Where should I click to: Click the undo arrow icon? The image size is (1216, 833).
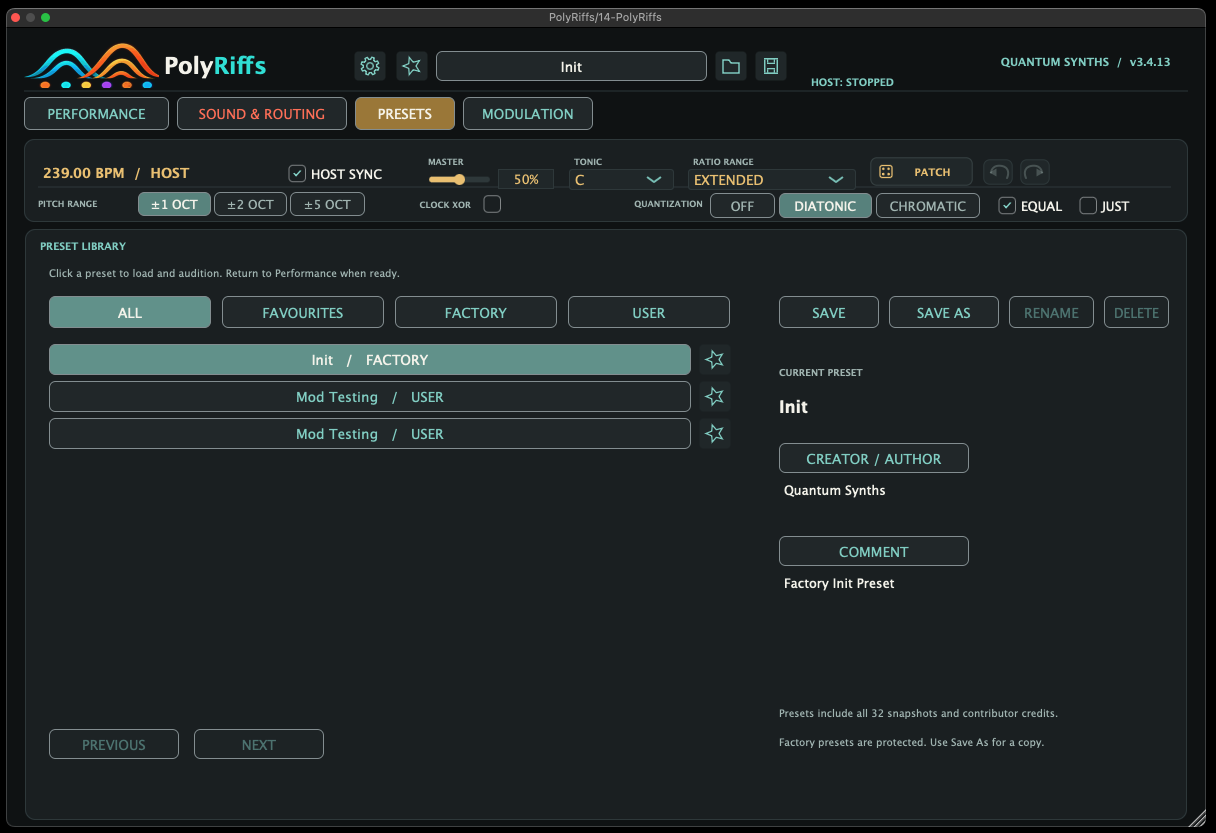998,172
